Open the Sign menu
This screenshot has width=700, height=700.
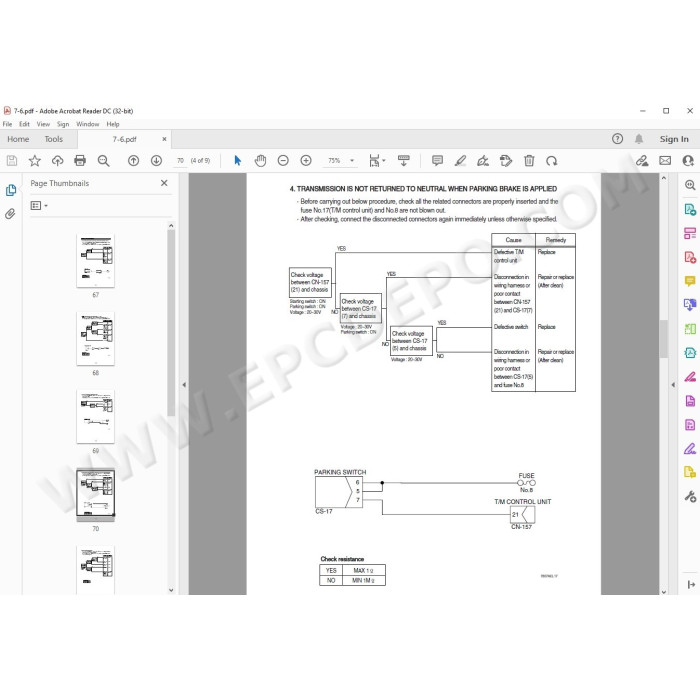pos(63,124)
